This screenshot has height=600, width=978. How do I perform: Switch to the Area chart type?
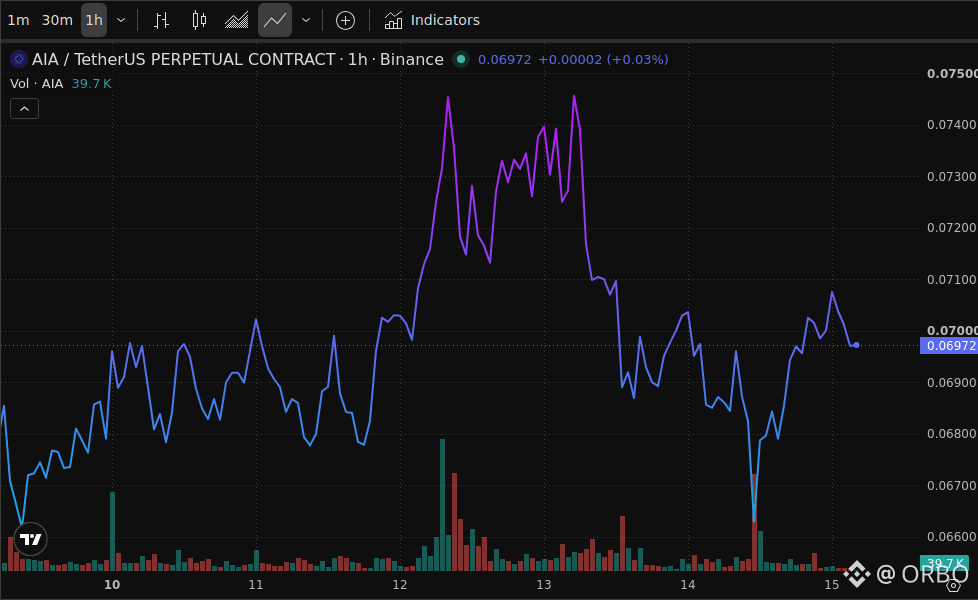pyautogui.click(x=236, y=20)
